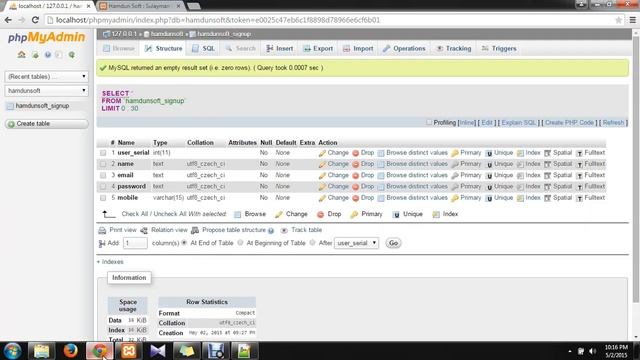Click the Spatial icon for password row
Screen dimensions: 640x360
tap(548, 187)
